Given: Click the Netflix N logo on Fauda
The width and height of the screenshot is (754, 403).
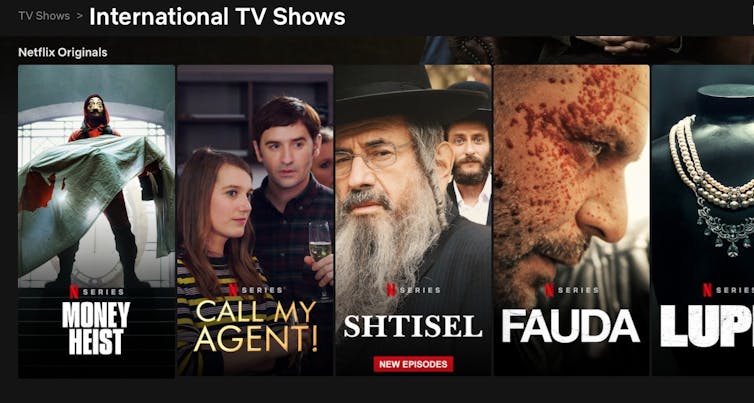Looking at the screenshot, I should [549, 290].
